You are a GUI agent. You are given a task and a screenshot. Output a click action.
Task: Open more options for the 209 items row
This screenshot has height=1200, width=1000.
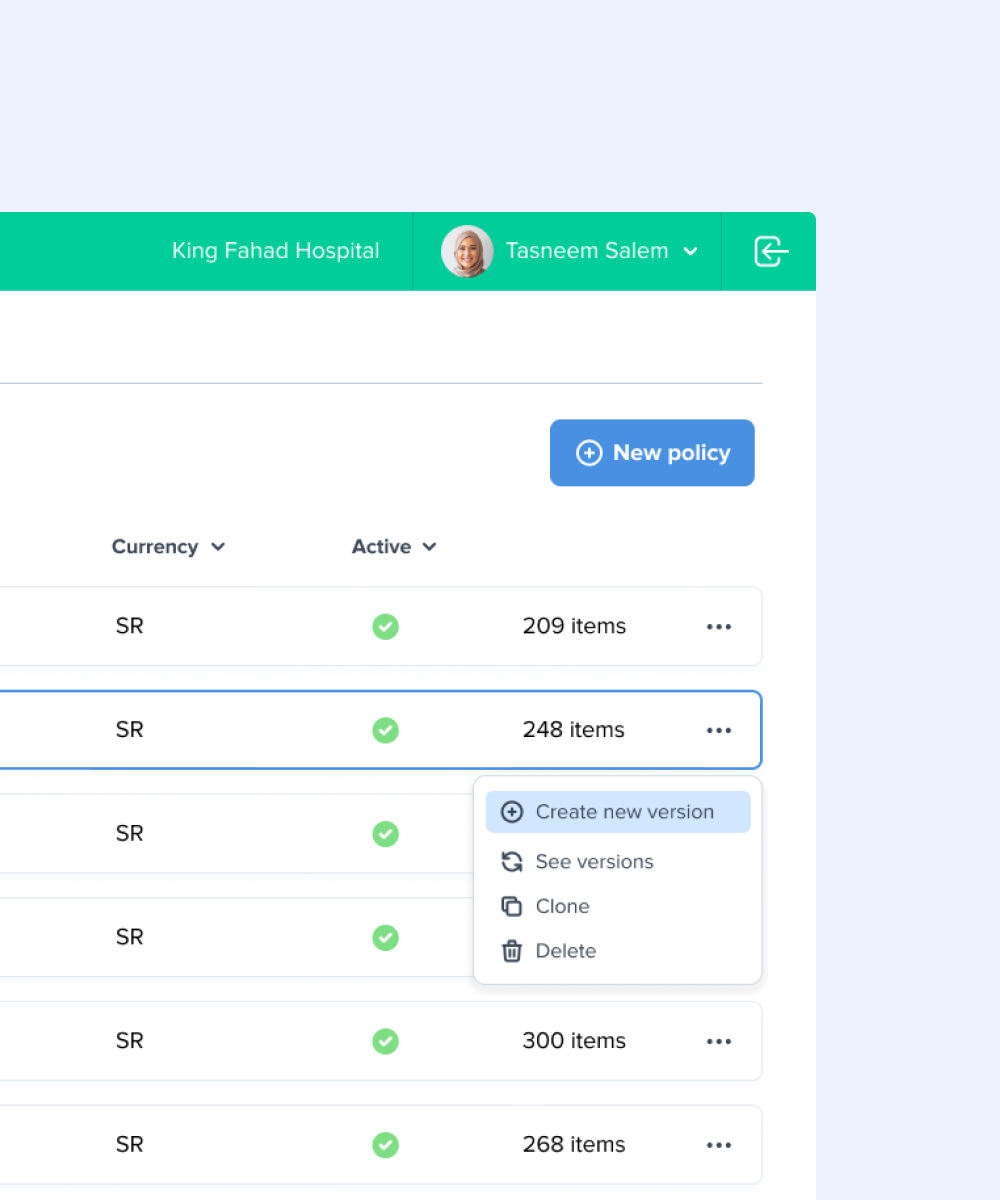click(719, 627)
